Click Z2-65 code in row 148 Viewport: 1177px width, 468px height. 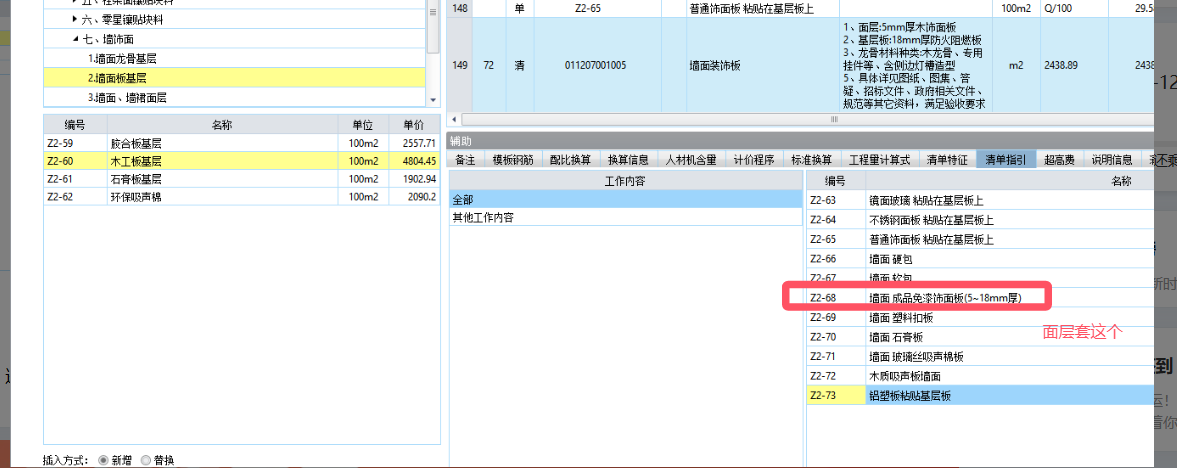590,9
